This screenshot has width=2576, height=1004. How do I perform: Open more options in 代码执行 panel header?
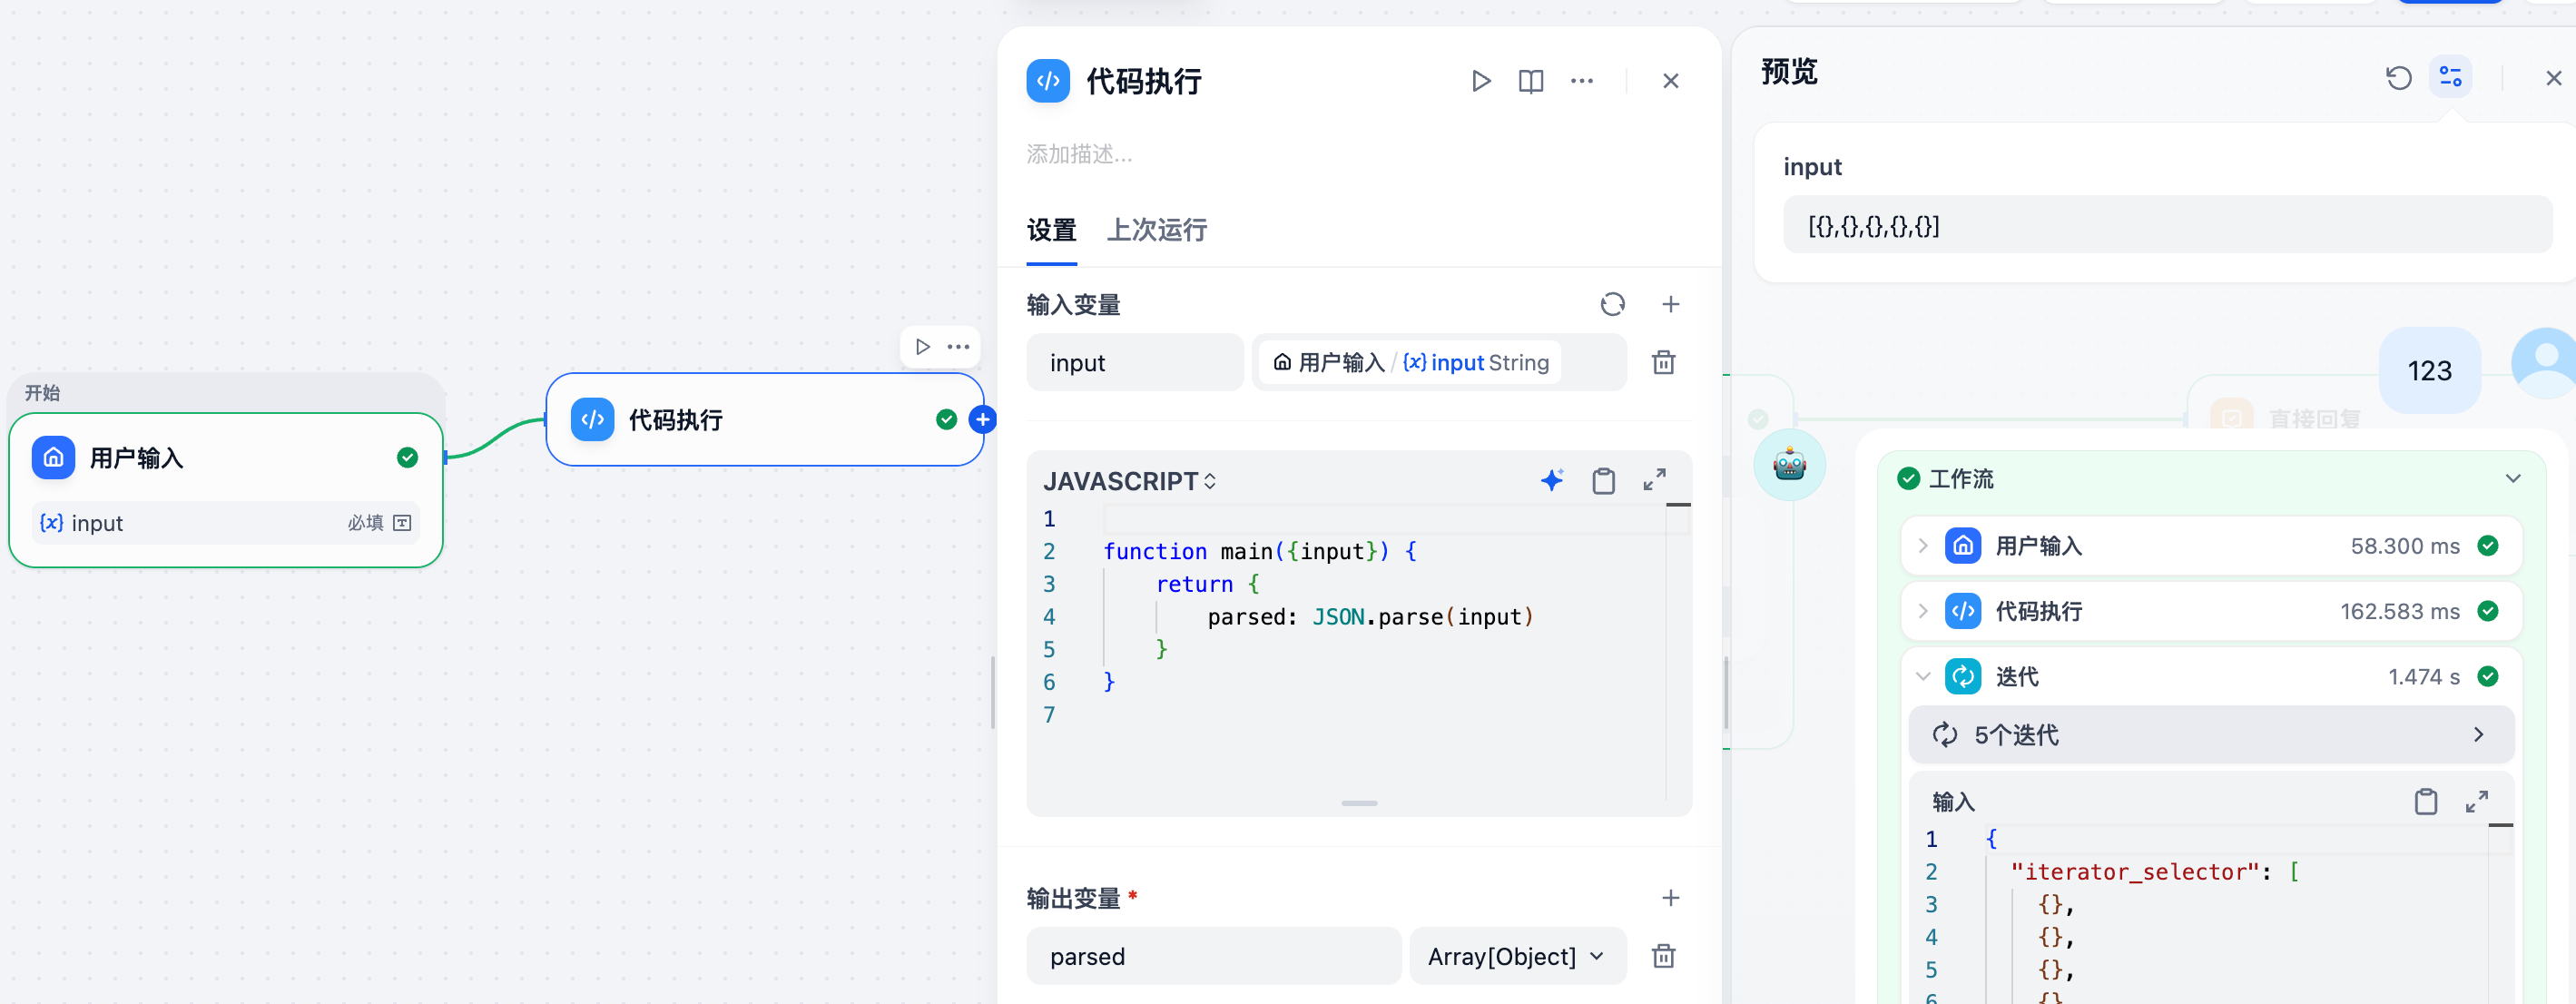[1582, 81]
